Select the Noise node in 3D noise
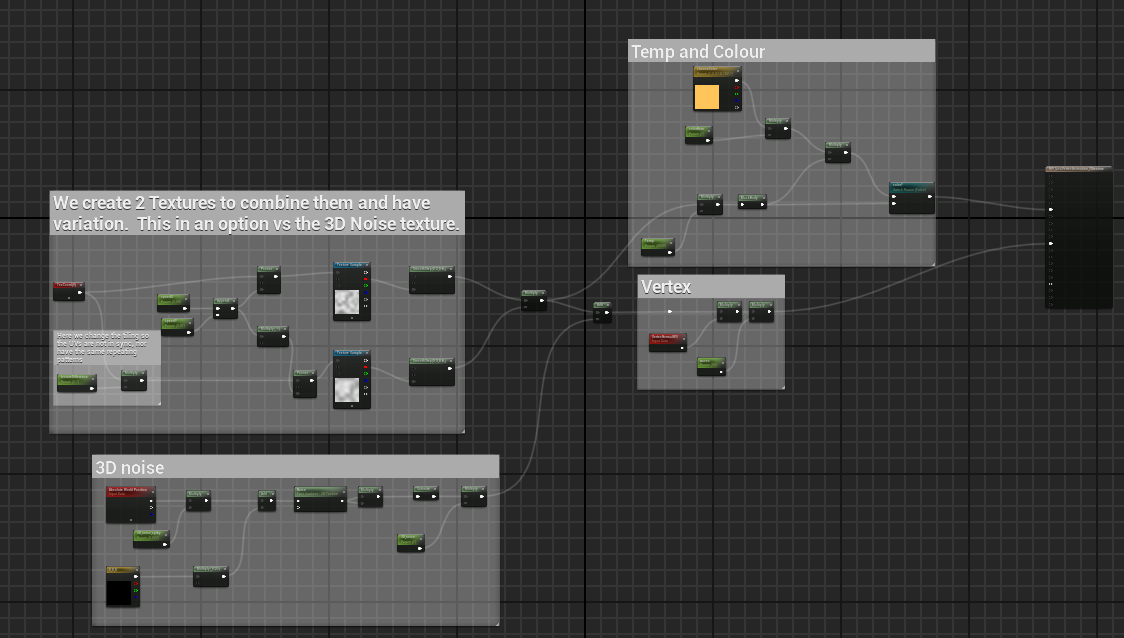The image size is (1124, 638). click(320, 492)
